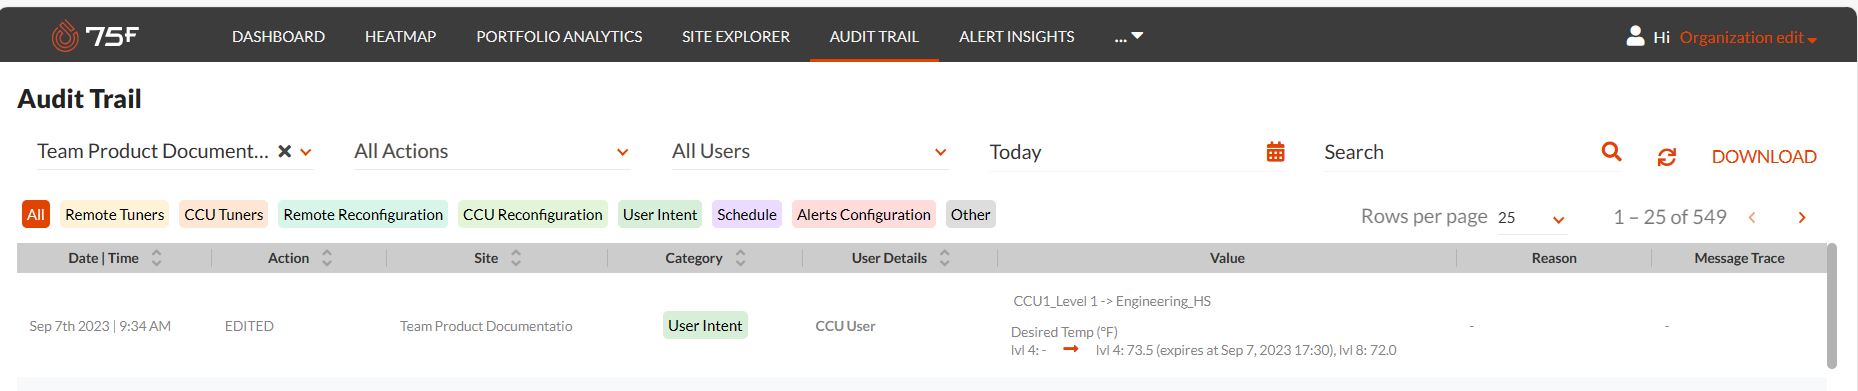The image size is (1858, 391).
Task: Expand the All Users dropdown
Action: 809,152
